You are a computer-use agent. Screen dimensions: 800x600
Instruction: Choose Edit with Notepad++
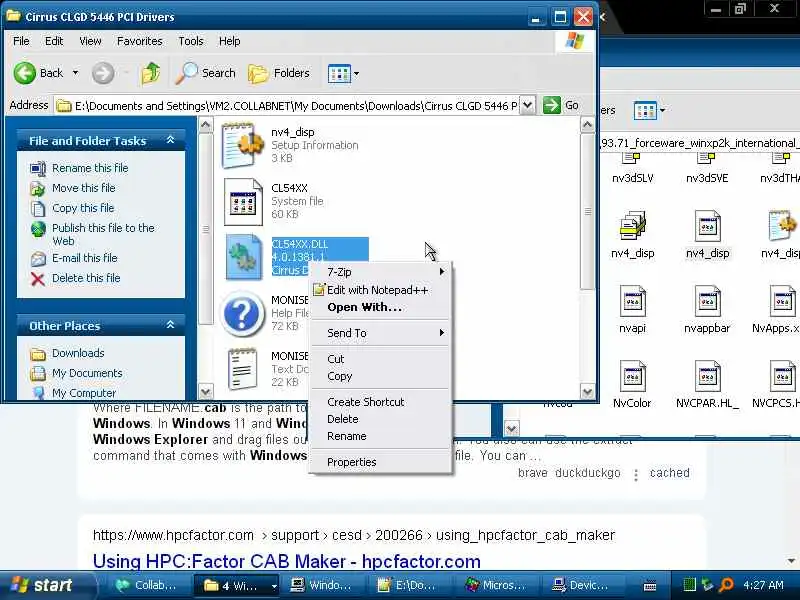coord(381,290)
